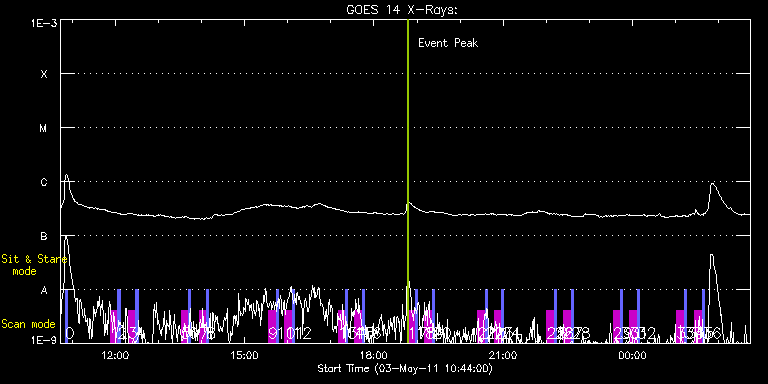This screenshot has height=384, width=768.
Task: Click the '21:00' time axis label
Action: click(504, 356)
